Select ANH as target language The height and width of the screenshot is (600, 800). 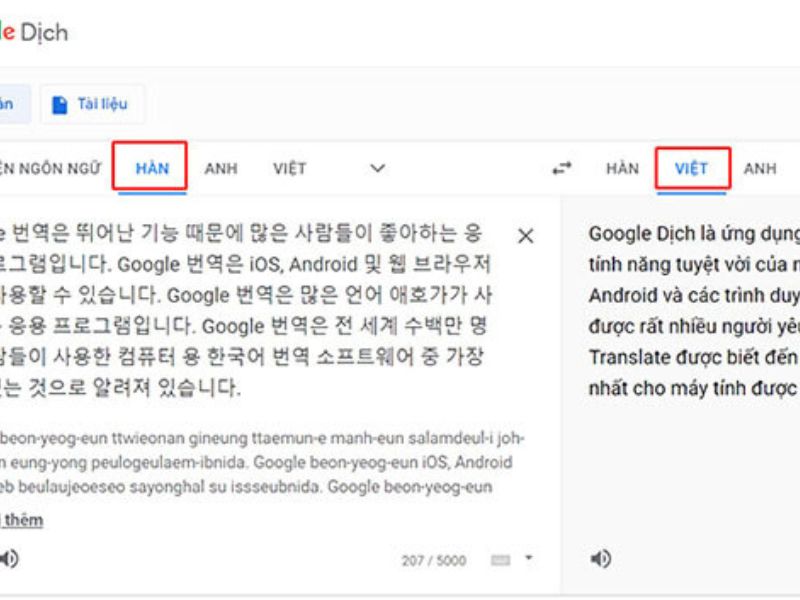coord(760,168)
